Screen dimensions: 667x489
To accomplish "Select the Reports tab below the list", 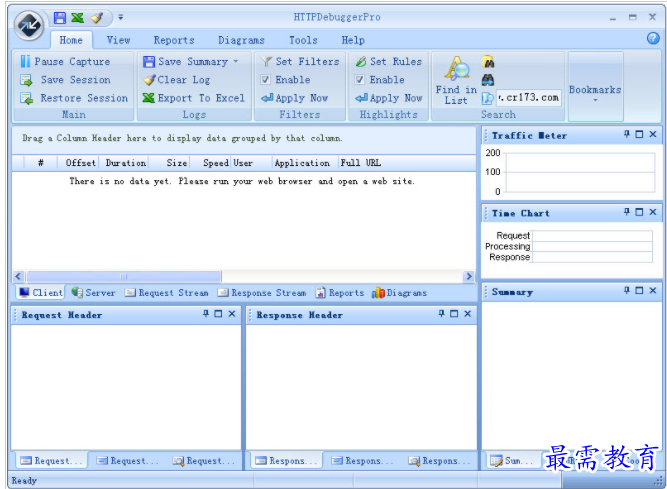I will [340, 293].
